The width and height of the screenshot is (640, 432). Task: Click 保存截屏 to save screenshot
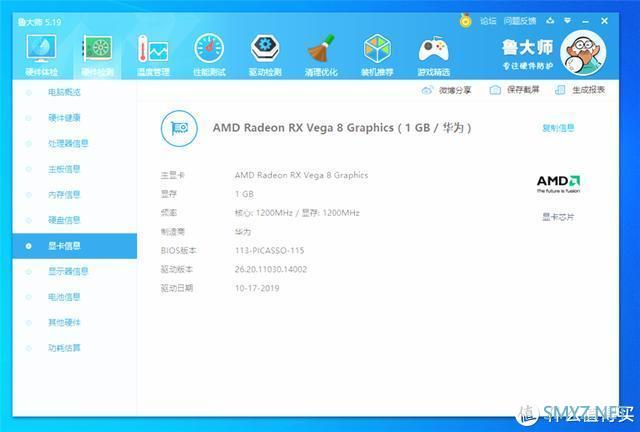(514, 90)
